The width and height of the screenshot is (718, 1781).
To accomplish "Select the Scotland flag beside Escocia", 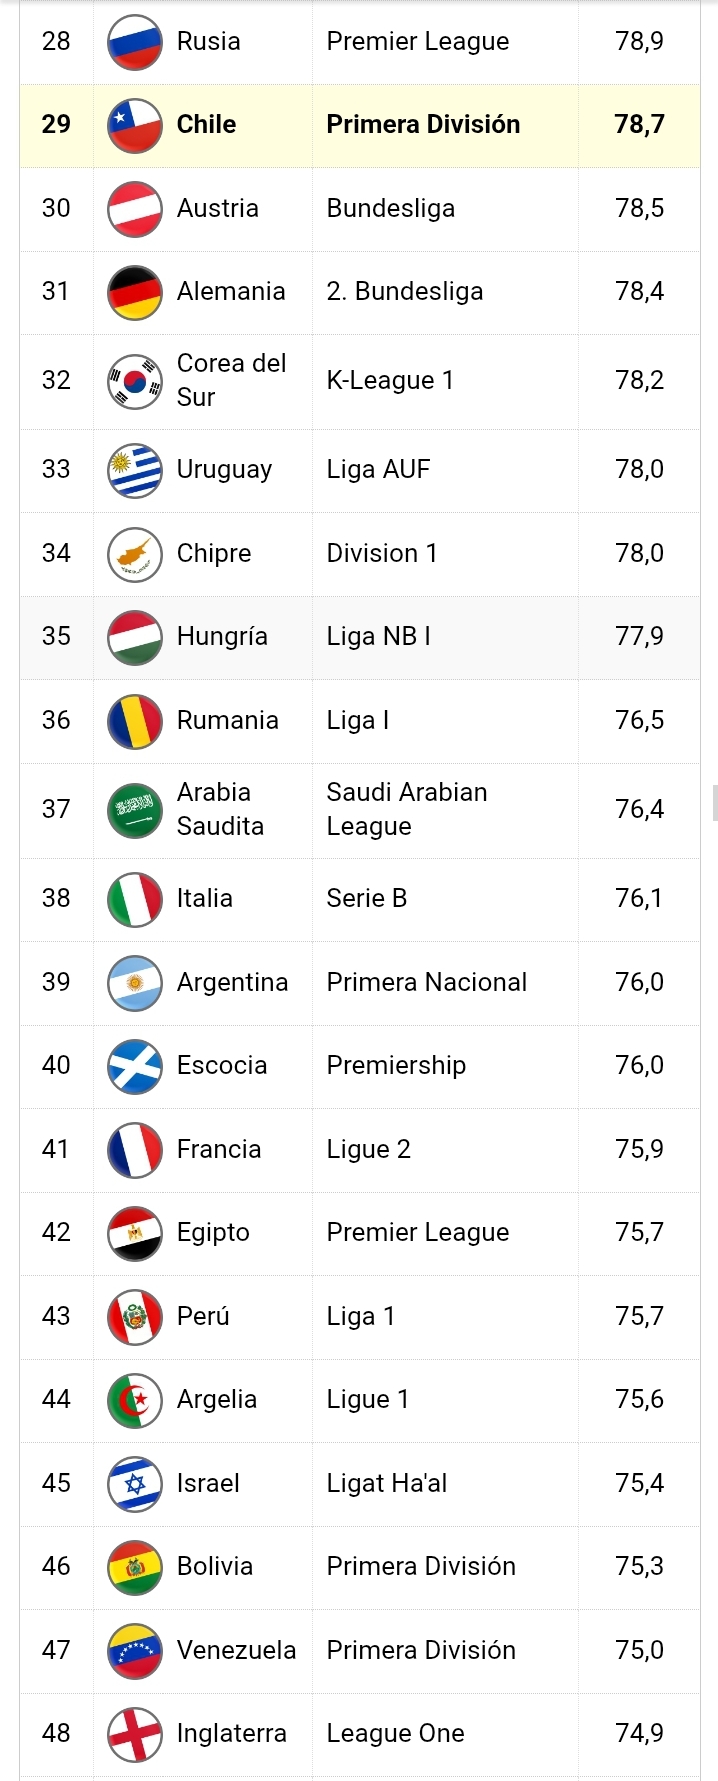I will tap(134, 1066).
